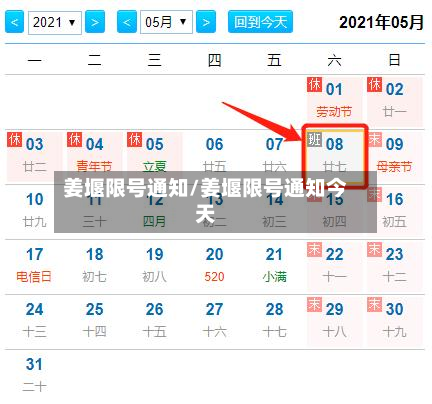The height and width of the screenshot is (404, 432).
Task: Select May 31 二十
Action: [34, 376]
